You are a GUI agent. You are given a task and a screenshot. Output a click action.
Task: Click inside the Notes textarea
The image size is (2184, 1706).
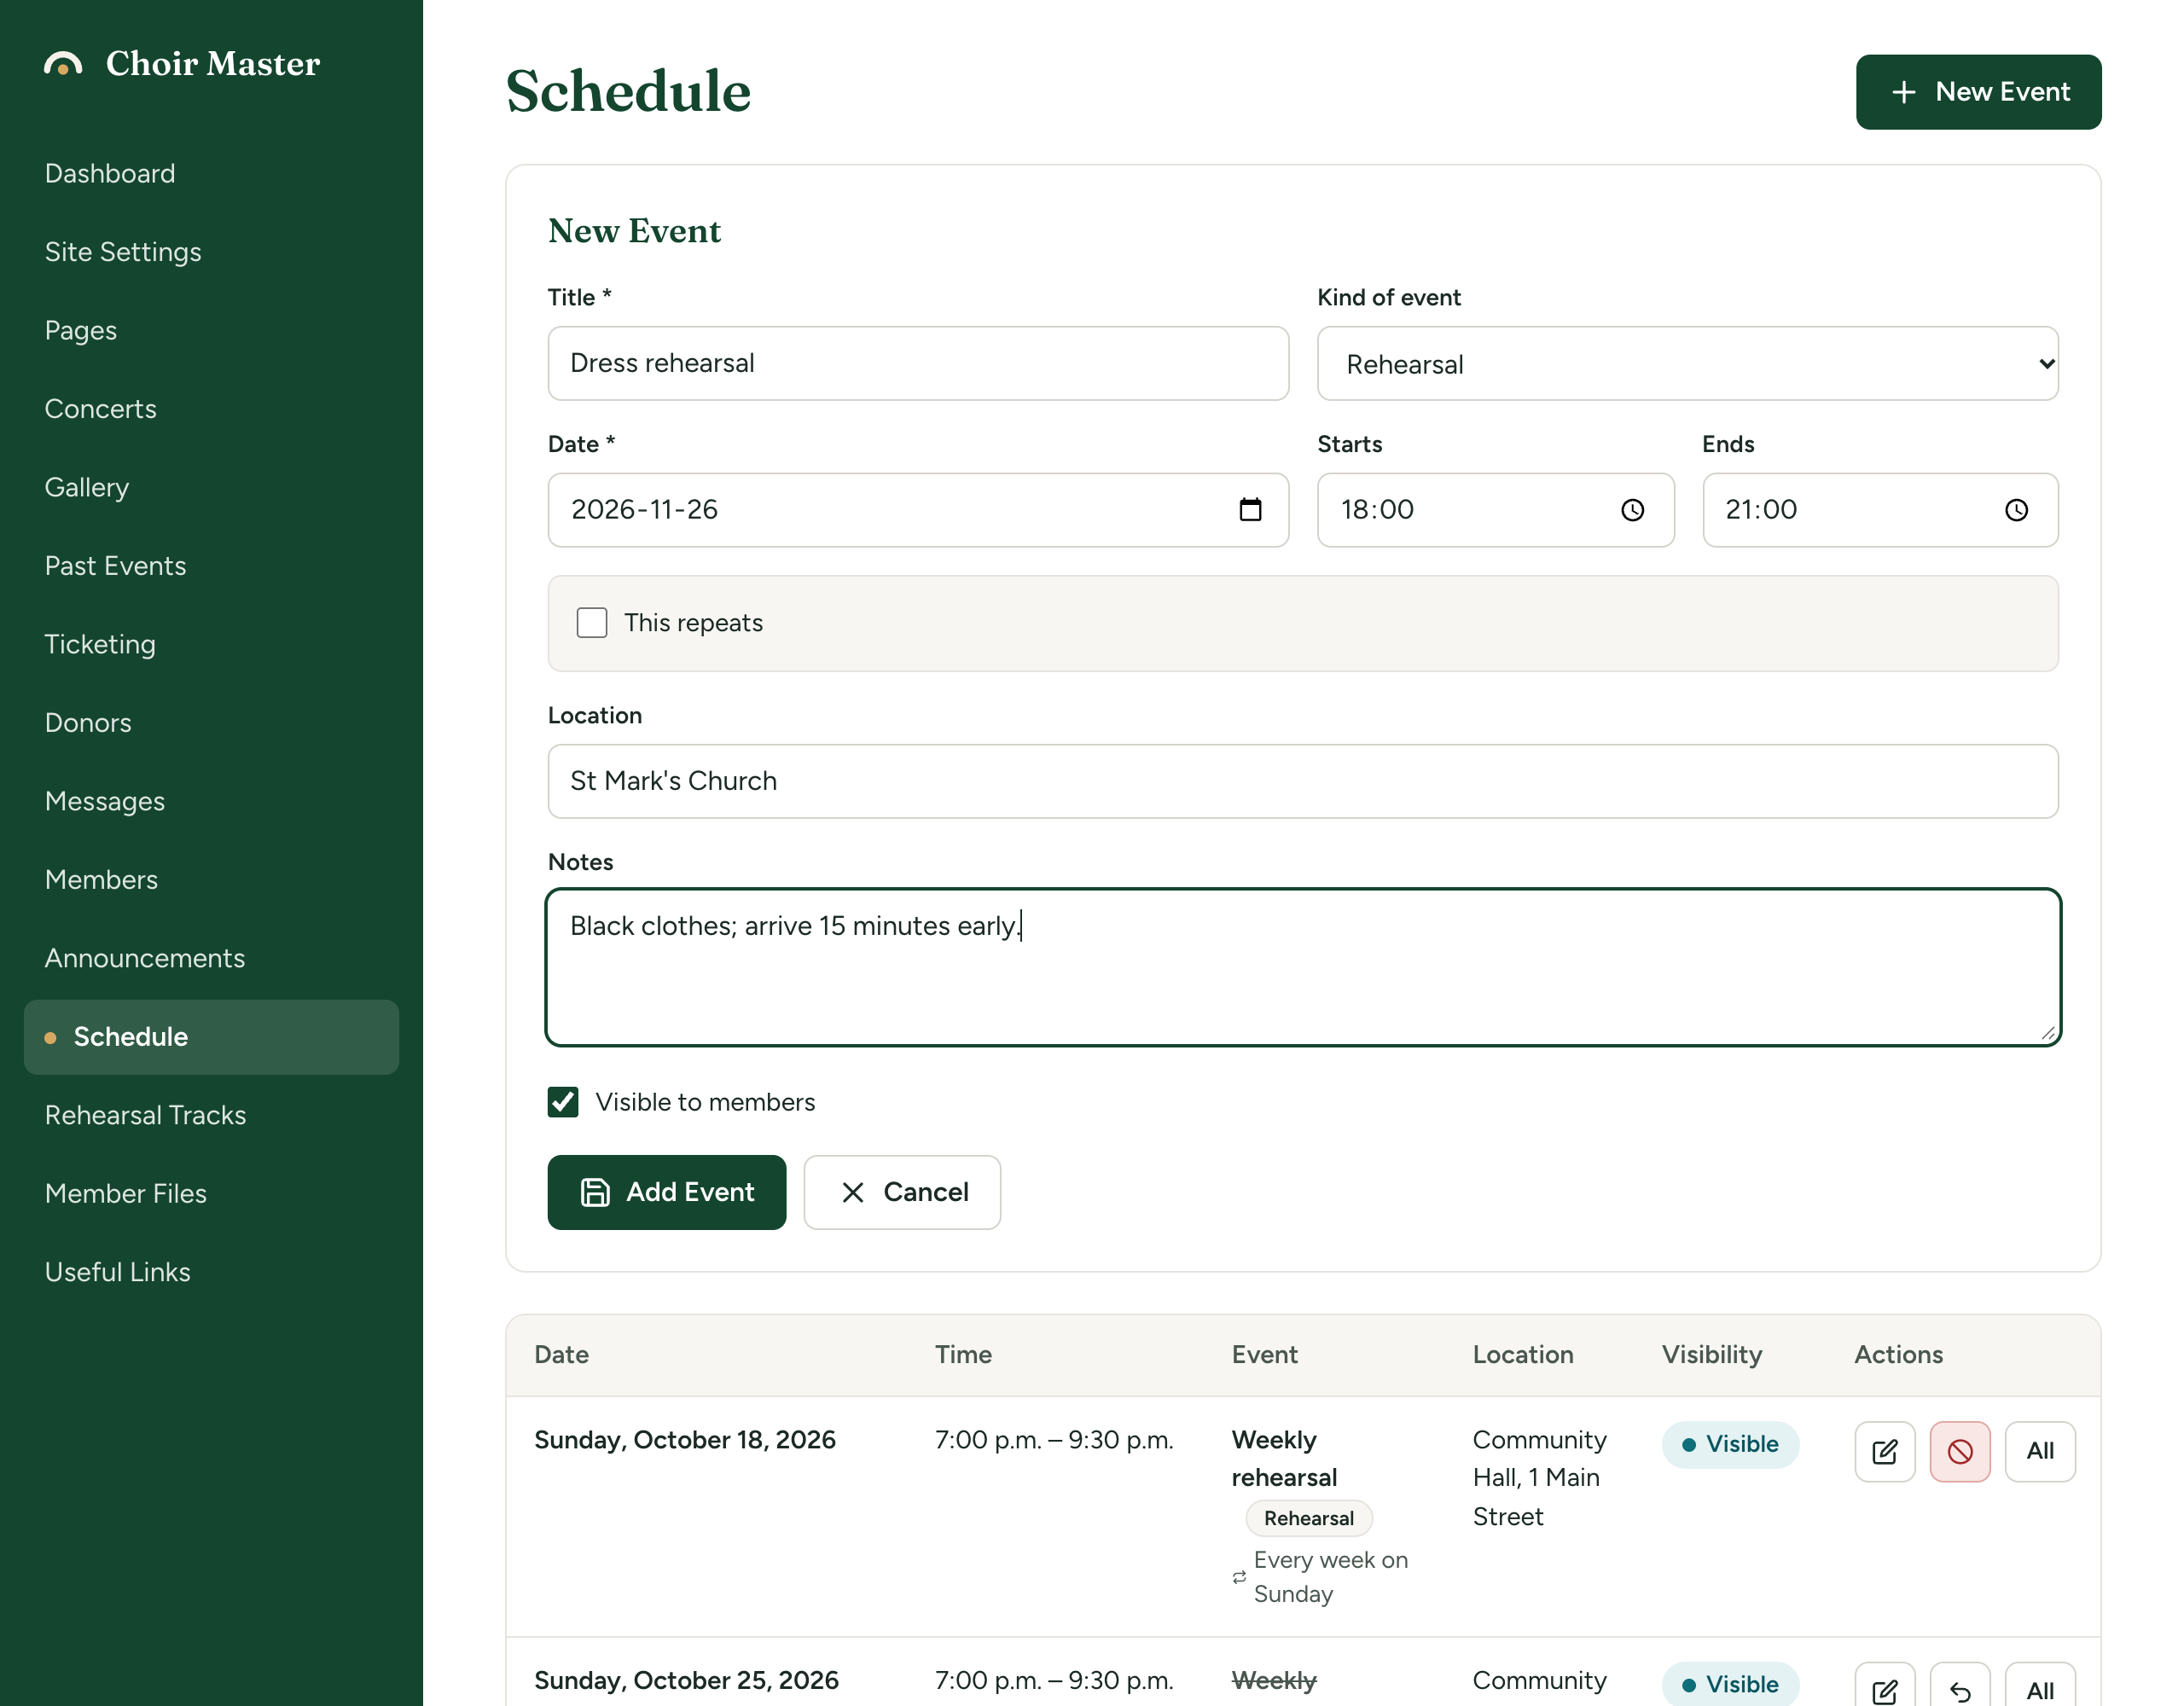[x=1303, y=967]
